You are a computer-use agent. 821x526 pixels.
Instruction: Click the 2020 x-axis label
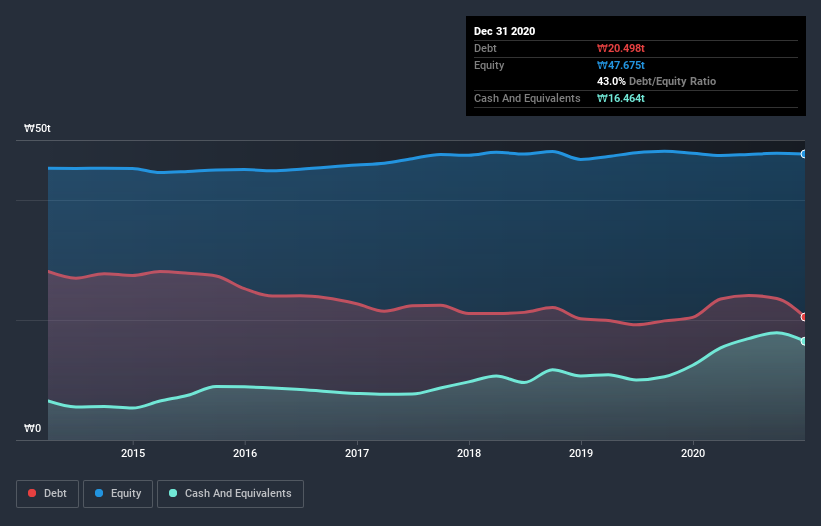click(693, 453)
